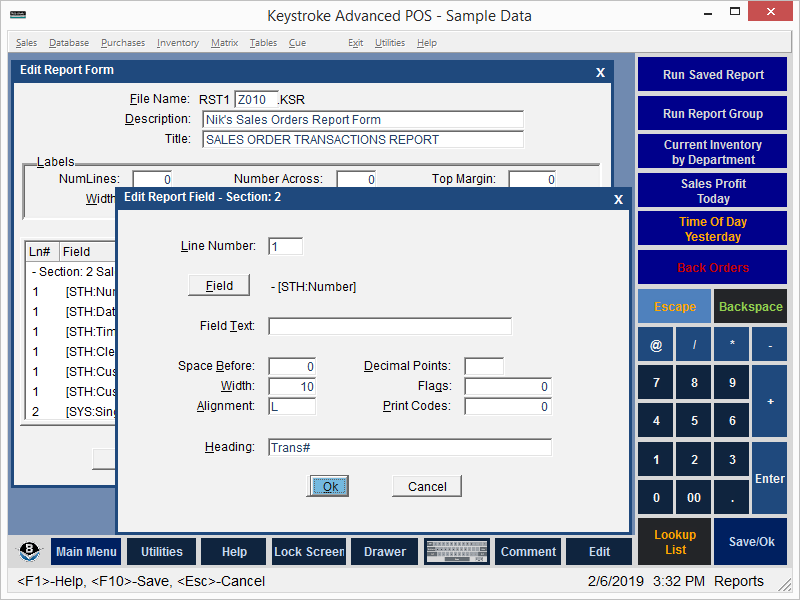
Task: Click the Cancel button in dialog
Action: 427,486
